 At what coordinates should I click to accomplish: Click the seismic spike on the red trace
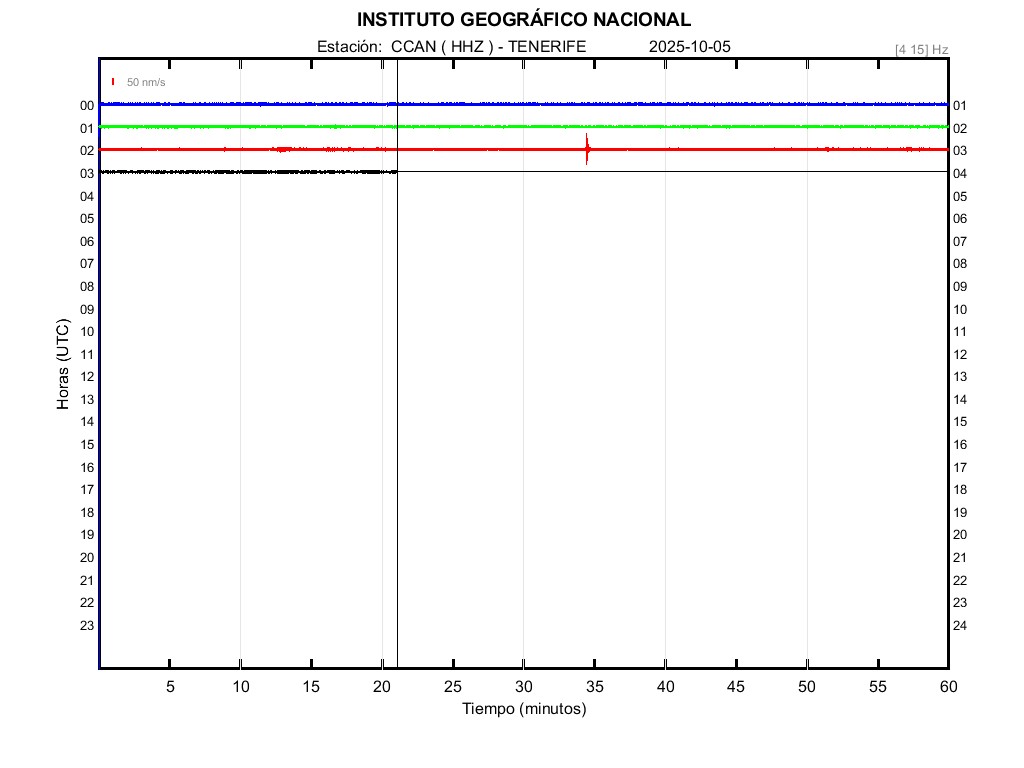pyautogui.click(x=587, y=149)
